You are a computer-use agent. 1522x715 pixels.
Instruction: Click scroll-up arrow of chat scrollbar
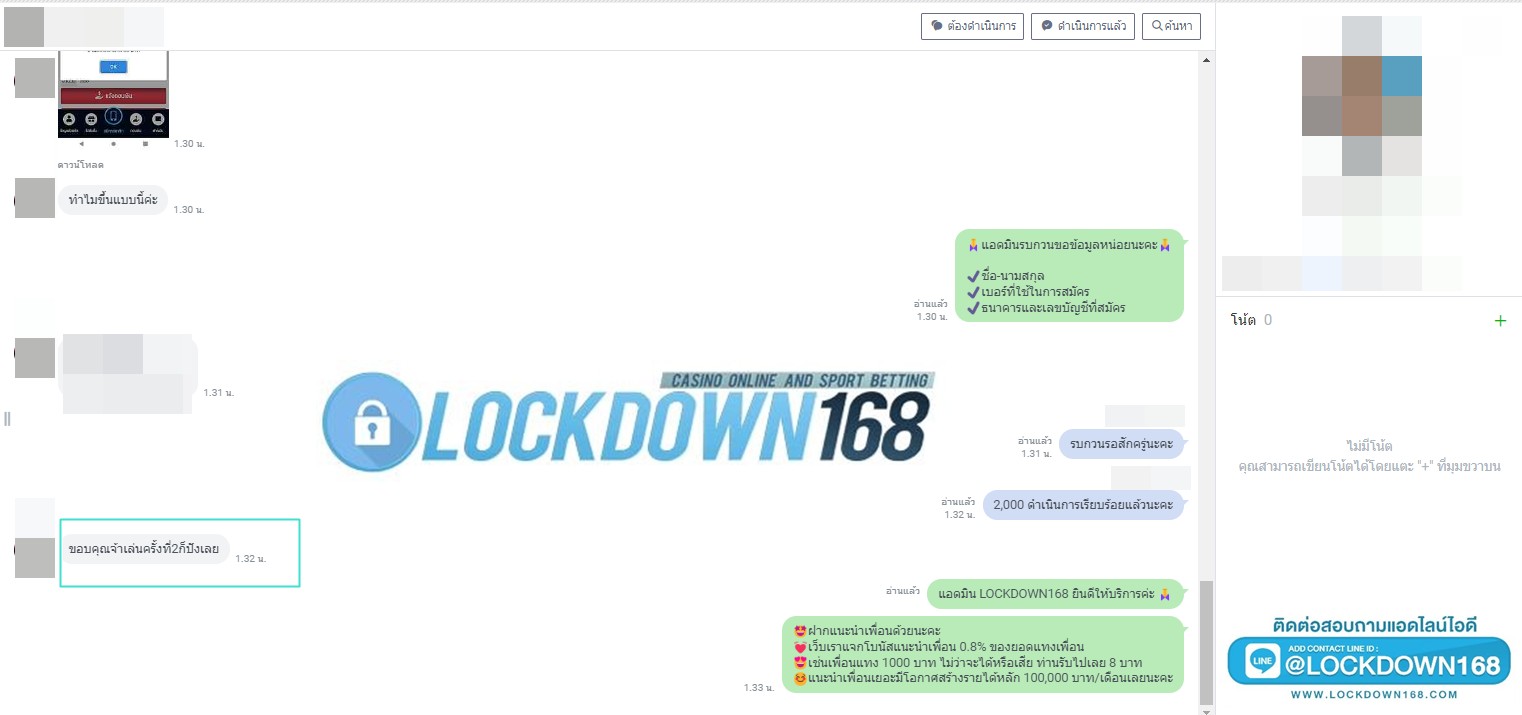click(1205, 61)
